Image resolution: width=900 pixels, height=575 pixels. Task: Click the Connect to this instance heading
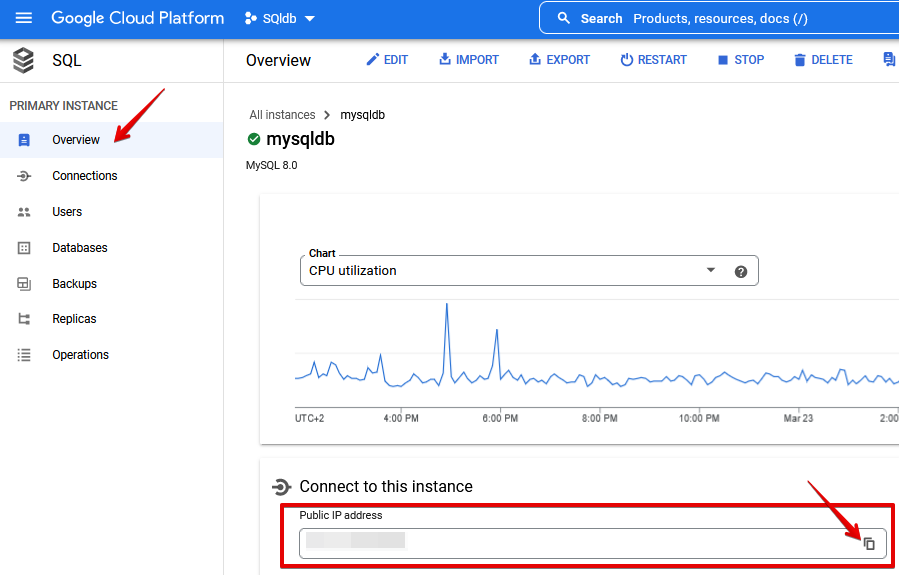point(386,487)
